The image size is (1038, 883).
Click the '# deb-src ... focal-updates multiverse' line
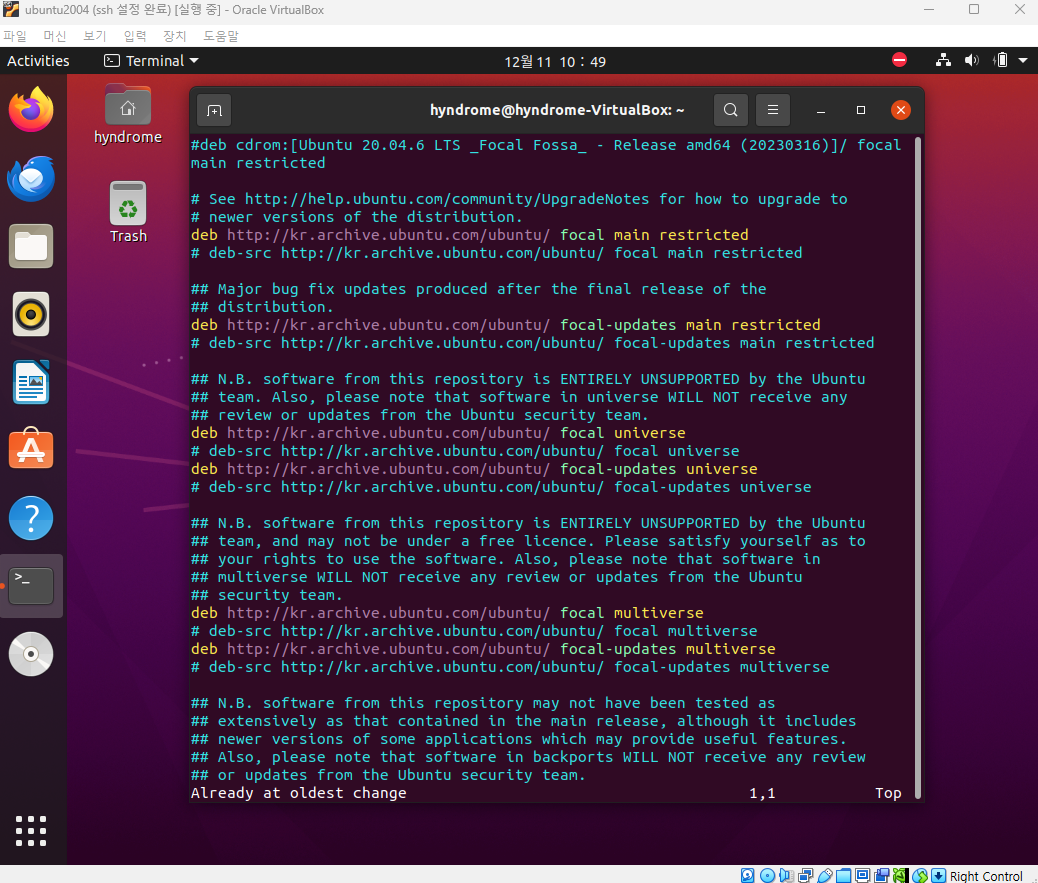pos(510,667)
